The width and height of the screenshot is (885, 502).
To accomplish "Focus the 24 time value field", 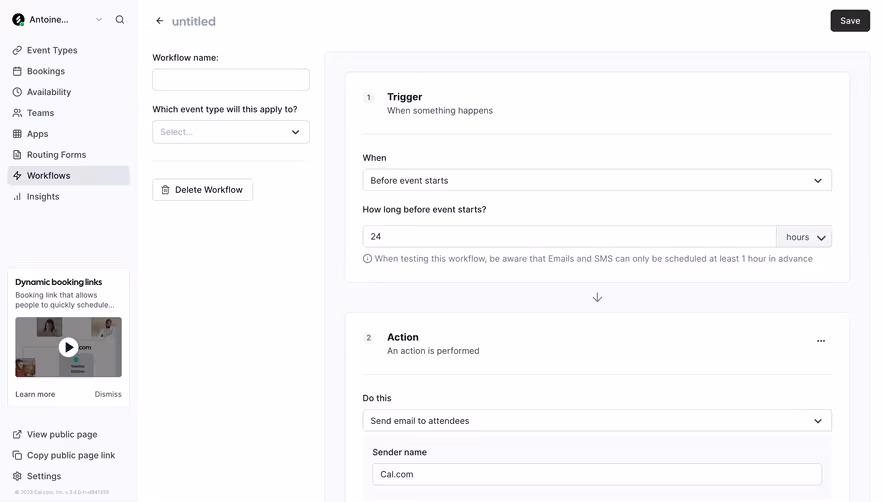I will 569,237.
